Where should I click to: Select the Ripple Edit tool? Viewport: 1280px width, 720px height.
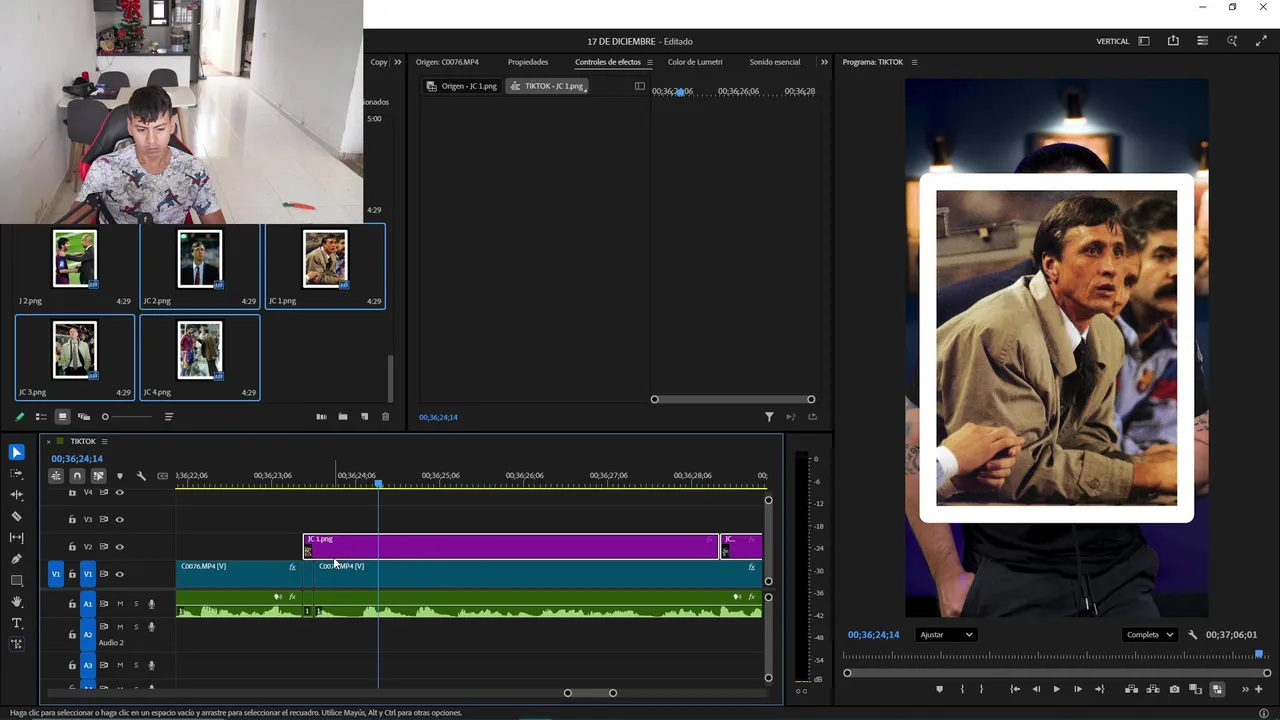tap(16, 495)
